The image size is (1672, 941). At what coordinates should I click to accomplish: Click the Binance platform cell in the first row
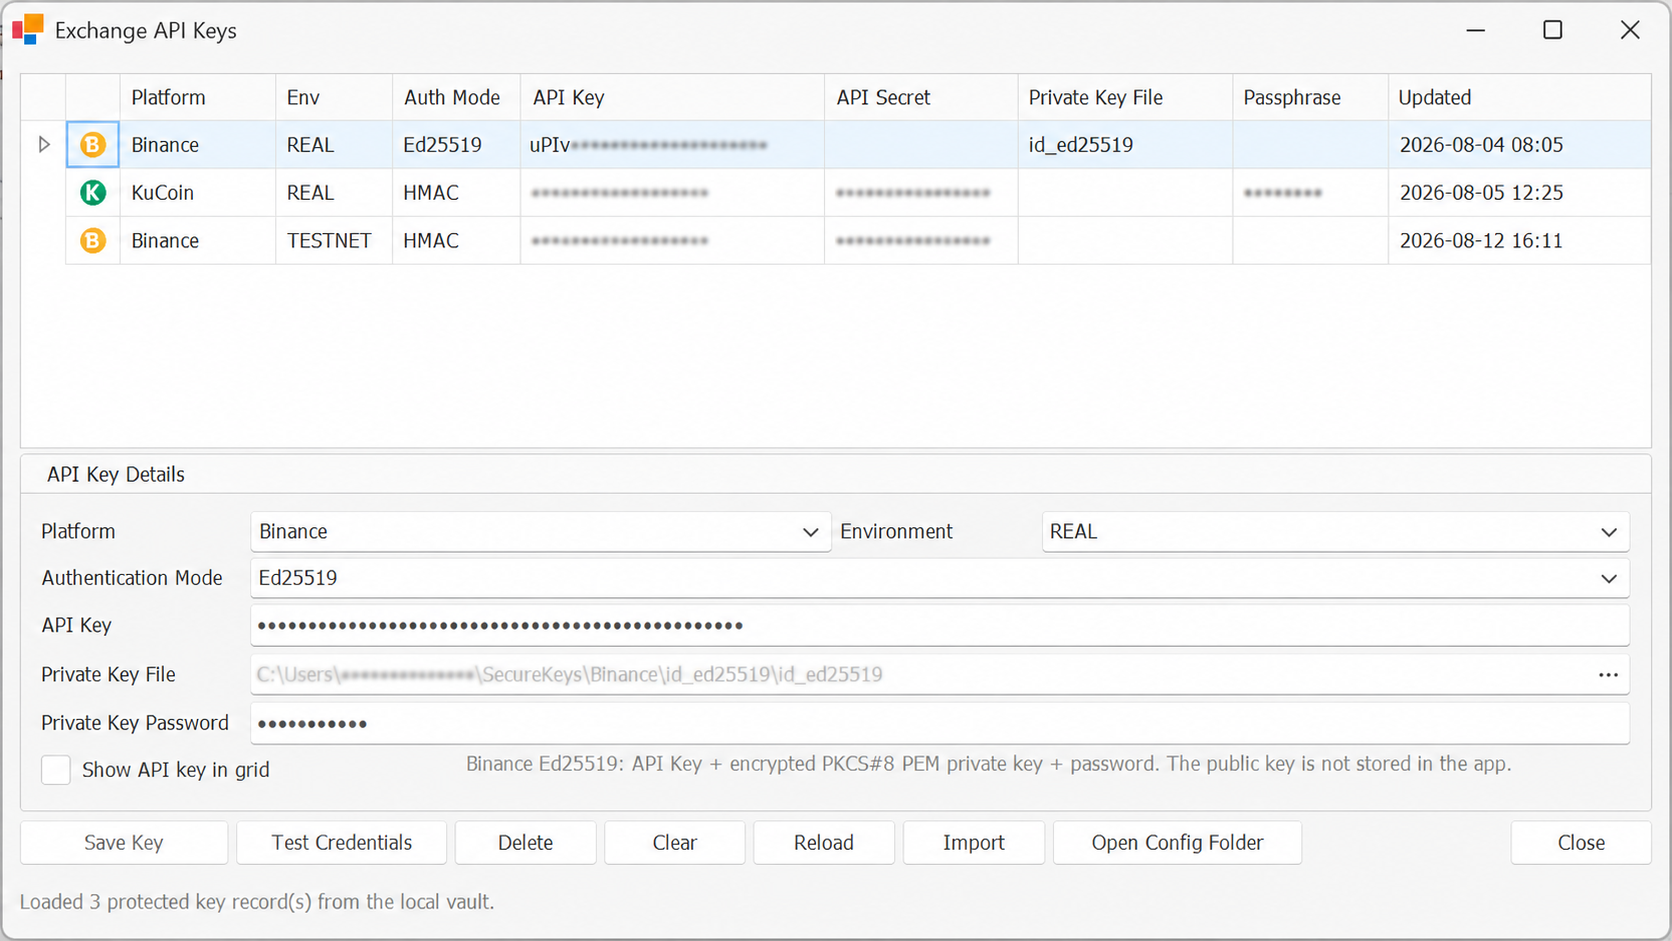click(198, 145)
